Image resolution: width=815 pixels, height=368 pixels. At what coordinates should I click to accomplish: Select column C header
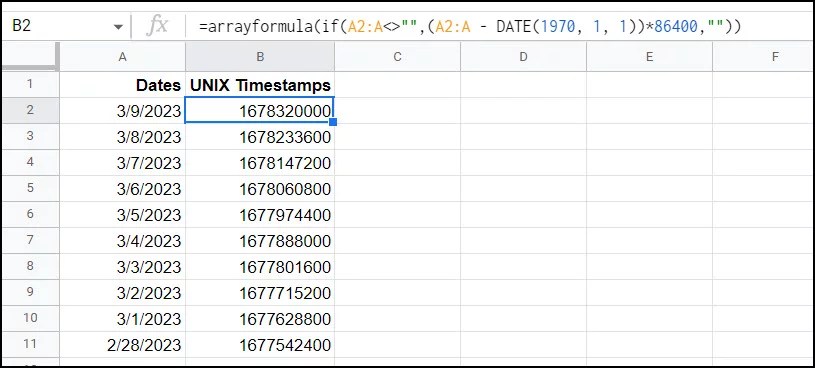[398, 57]
